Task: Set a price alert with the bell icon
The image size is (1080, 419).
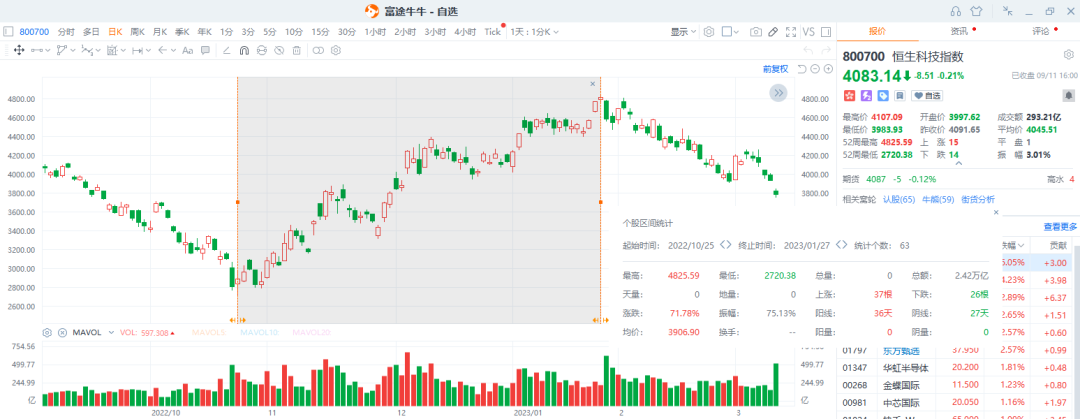Action: pos(1068,95)
